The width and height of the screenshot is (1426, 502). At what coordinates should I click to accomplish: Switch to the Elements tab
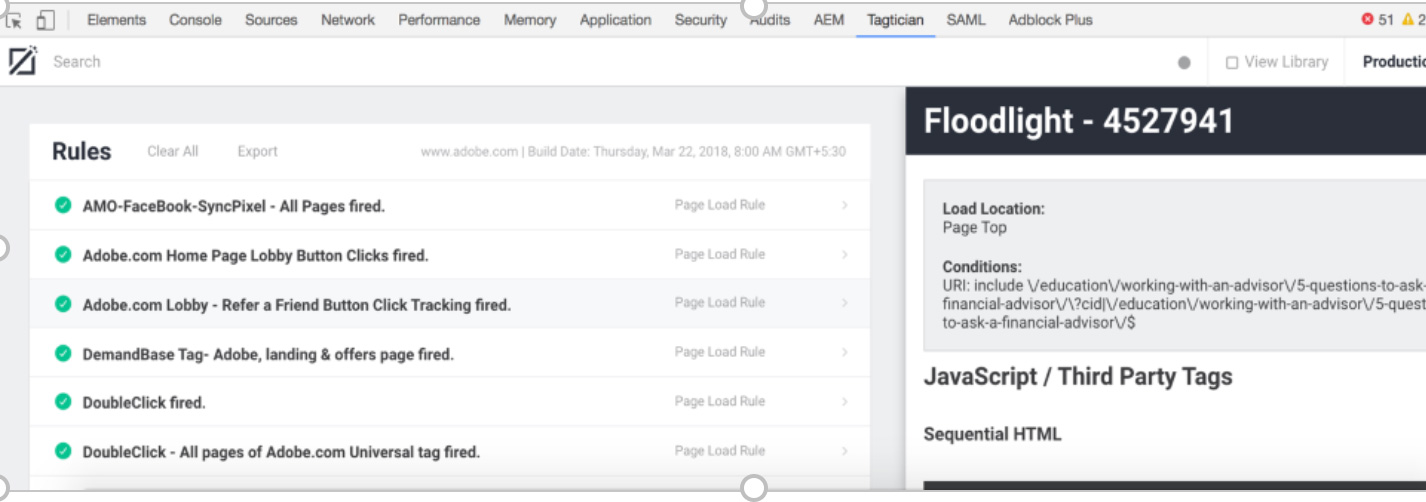click(x=116, y=20)
